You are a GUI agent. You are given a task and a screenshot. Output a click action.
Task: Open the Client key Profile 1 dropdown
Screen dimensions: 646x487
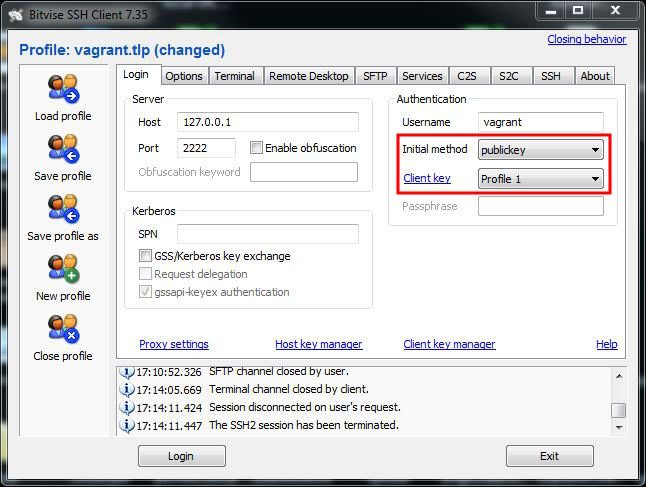pos(541,178)
